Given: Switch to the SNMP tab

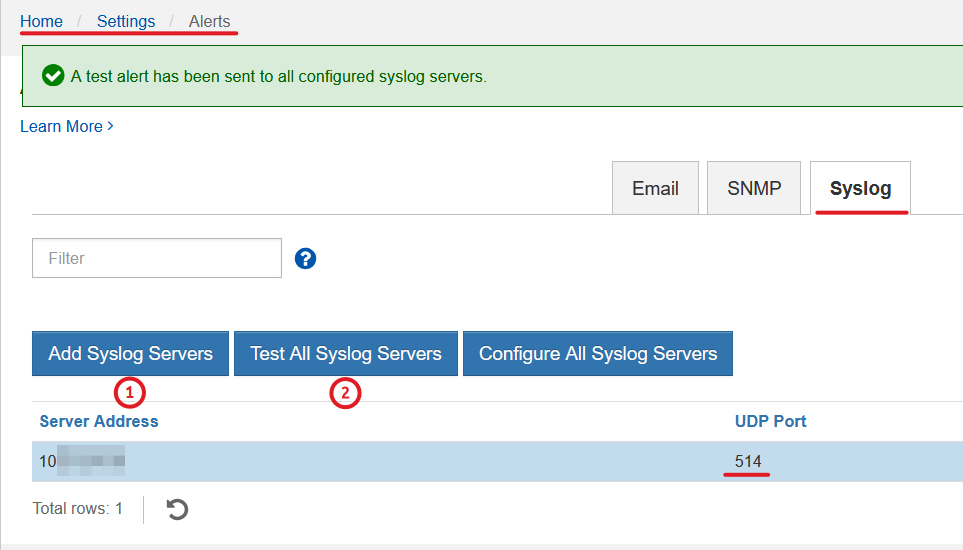Looking at the screenshot, I should [754, 188].
